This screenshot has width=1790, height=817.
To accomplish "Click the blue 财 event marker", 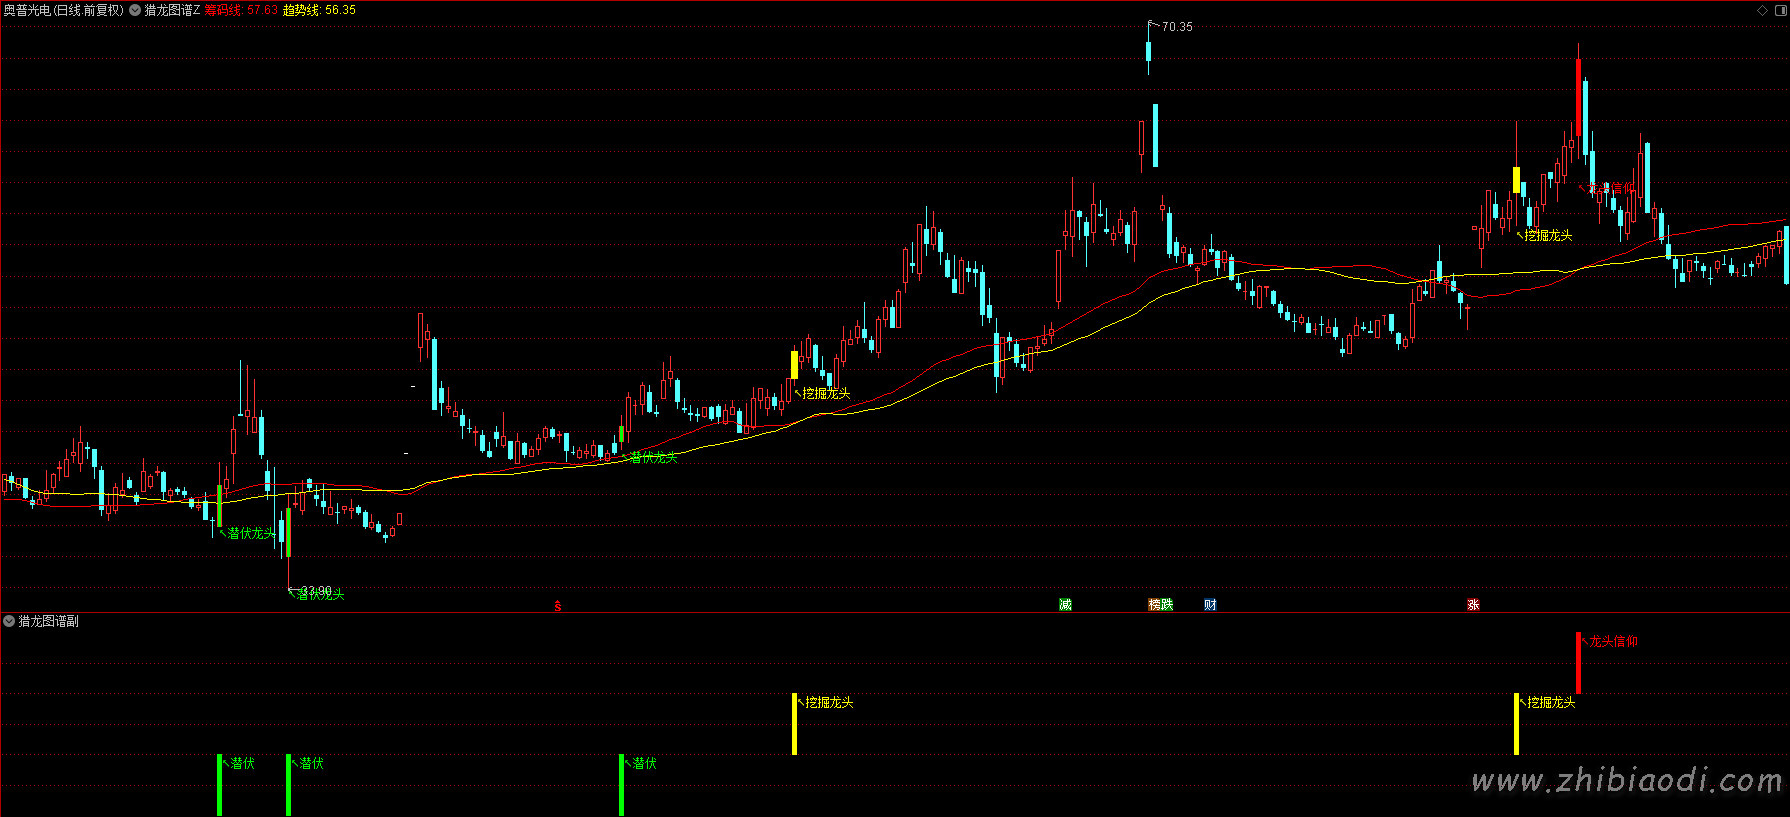I will click(x=1210, y=605).
